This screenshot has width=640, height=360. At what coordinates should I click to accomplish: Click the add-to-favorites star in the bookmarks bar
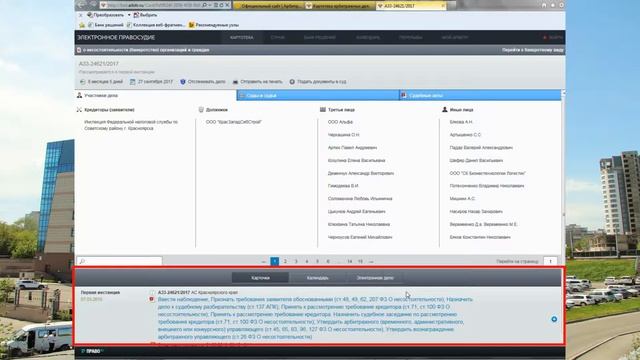(82, 25)
